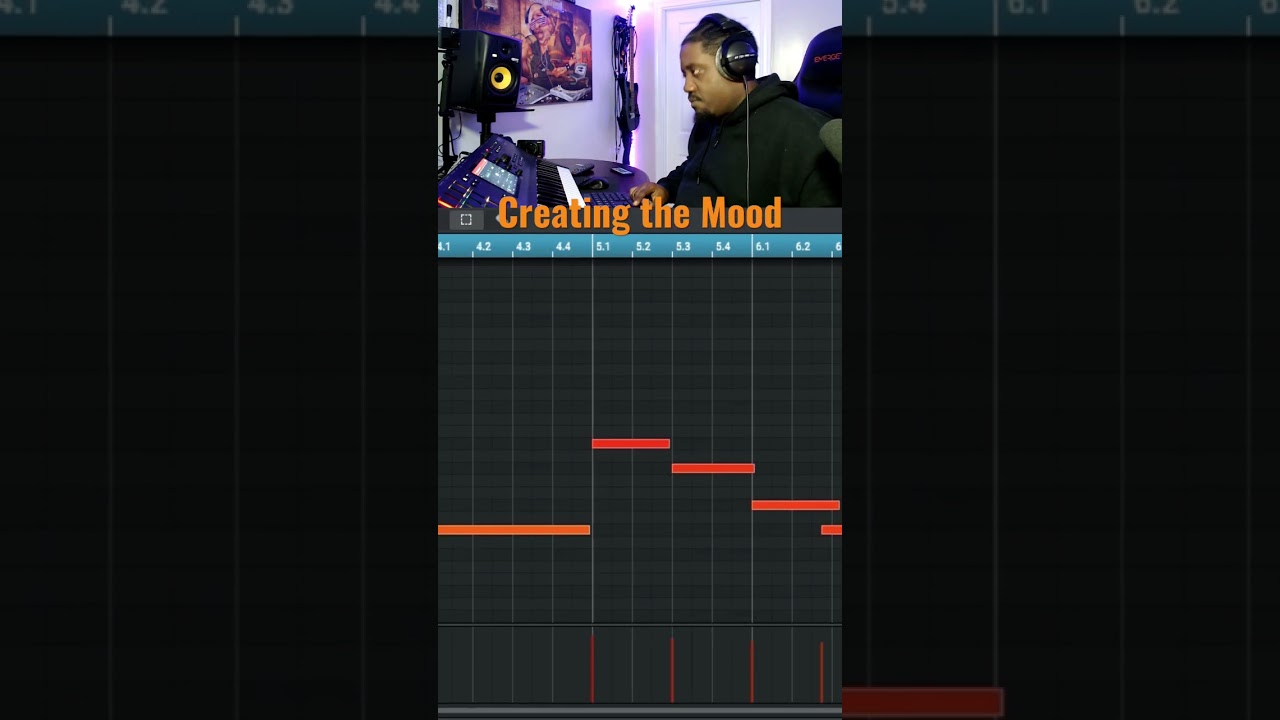Jump to bar 6.1 on the ruler
This screenshot has height=720, width=1280.
point(763,246)
